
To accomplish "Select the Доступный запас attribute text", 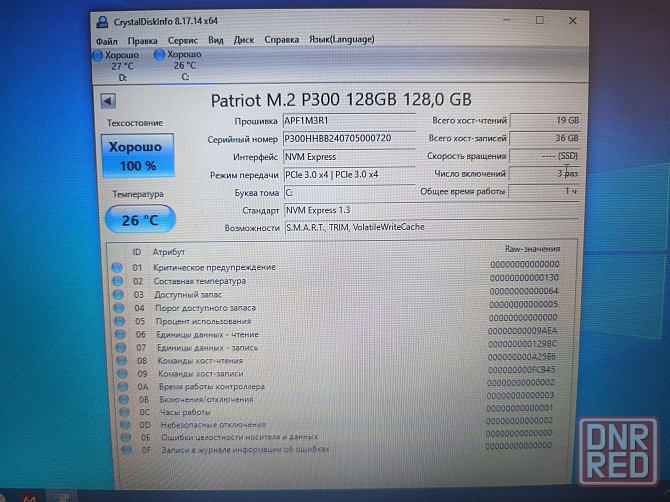I will tap(188, 295).
